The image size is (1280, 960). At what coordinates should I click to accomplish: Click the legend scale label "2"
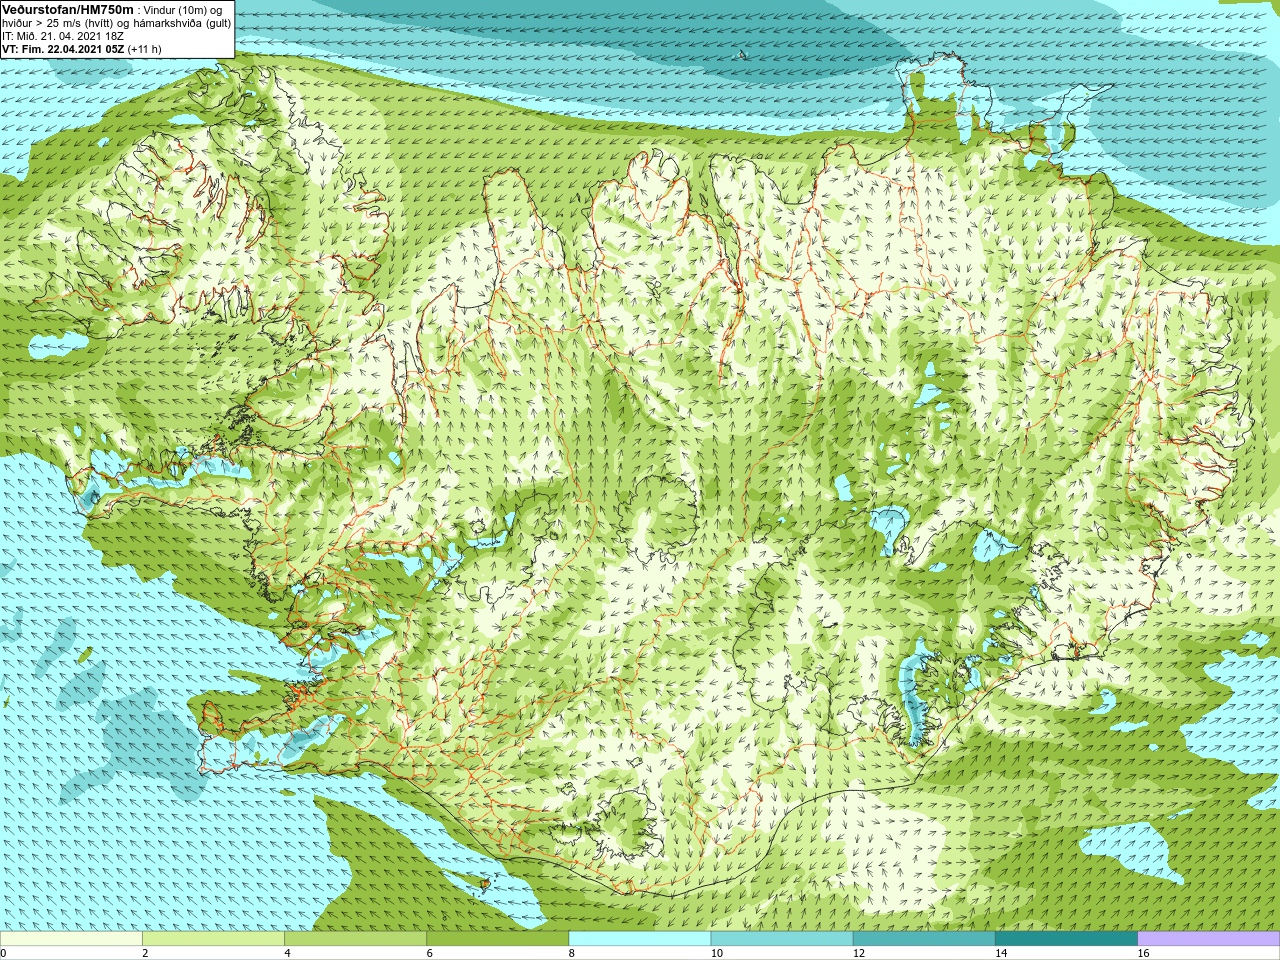(145, 953)
